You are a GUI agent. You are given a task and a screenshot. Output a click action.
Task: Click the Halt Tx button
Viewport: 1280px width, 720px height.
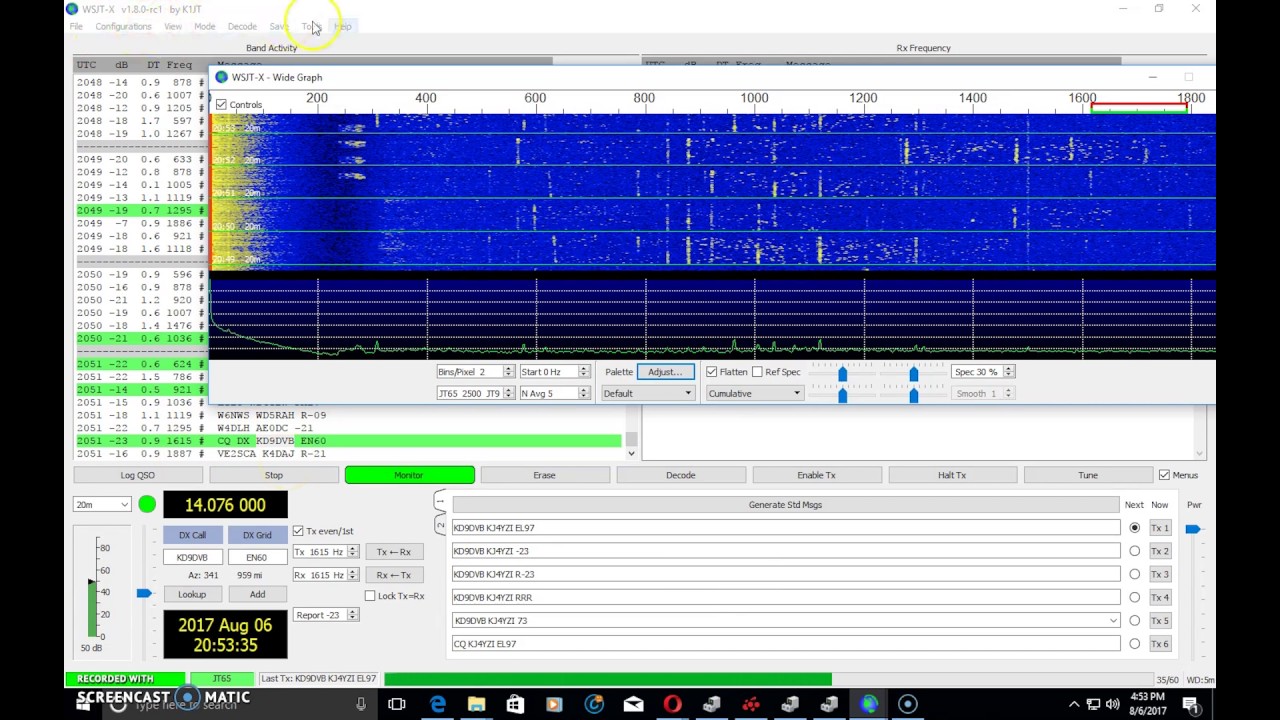[952, 475]
